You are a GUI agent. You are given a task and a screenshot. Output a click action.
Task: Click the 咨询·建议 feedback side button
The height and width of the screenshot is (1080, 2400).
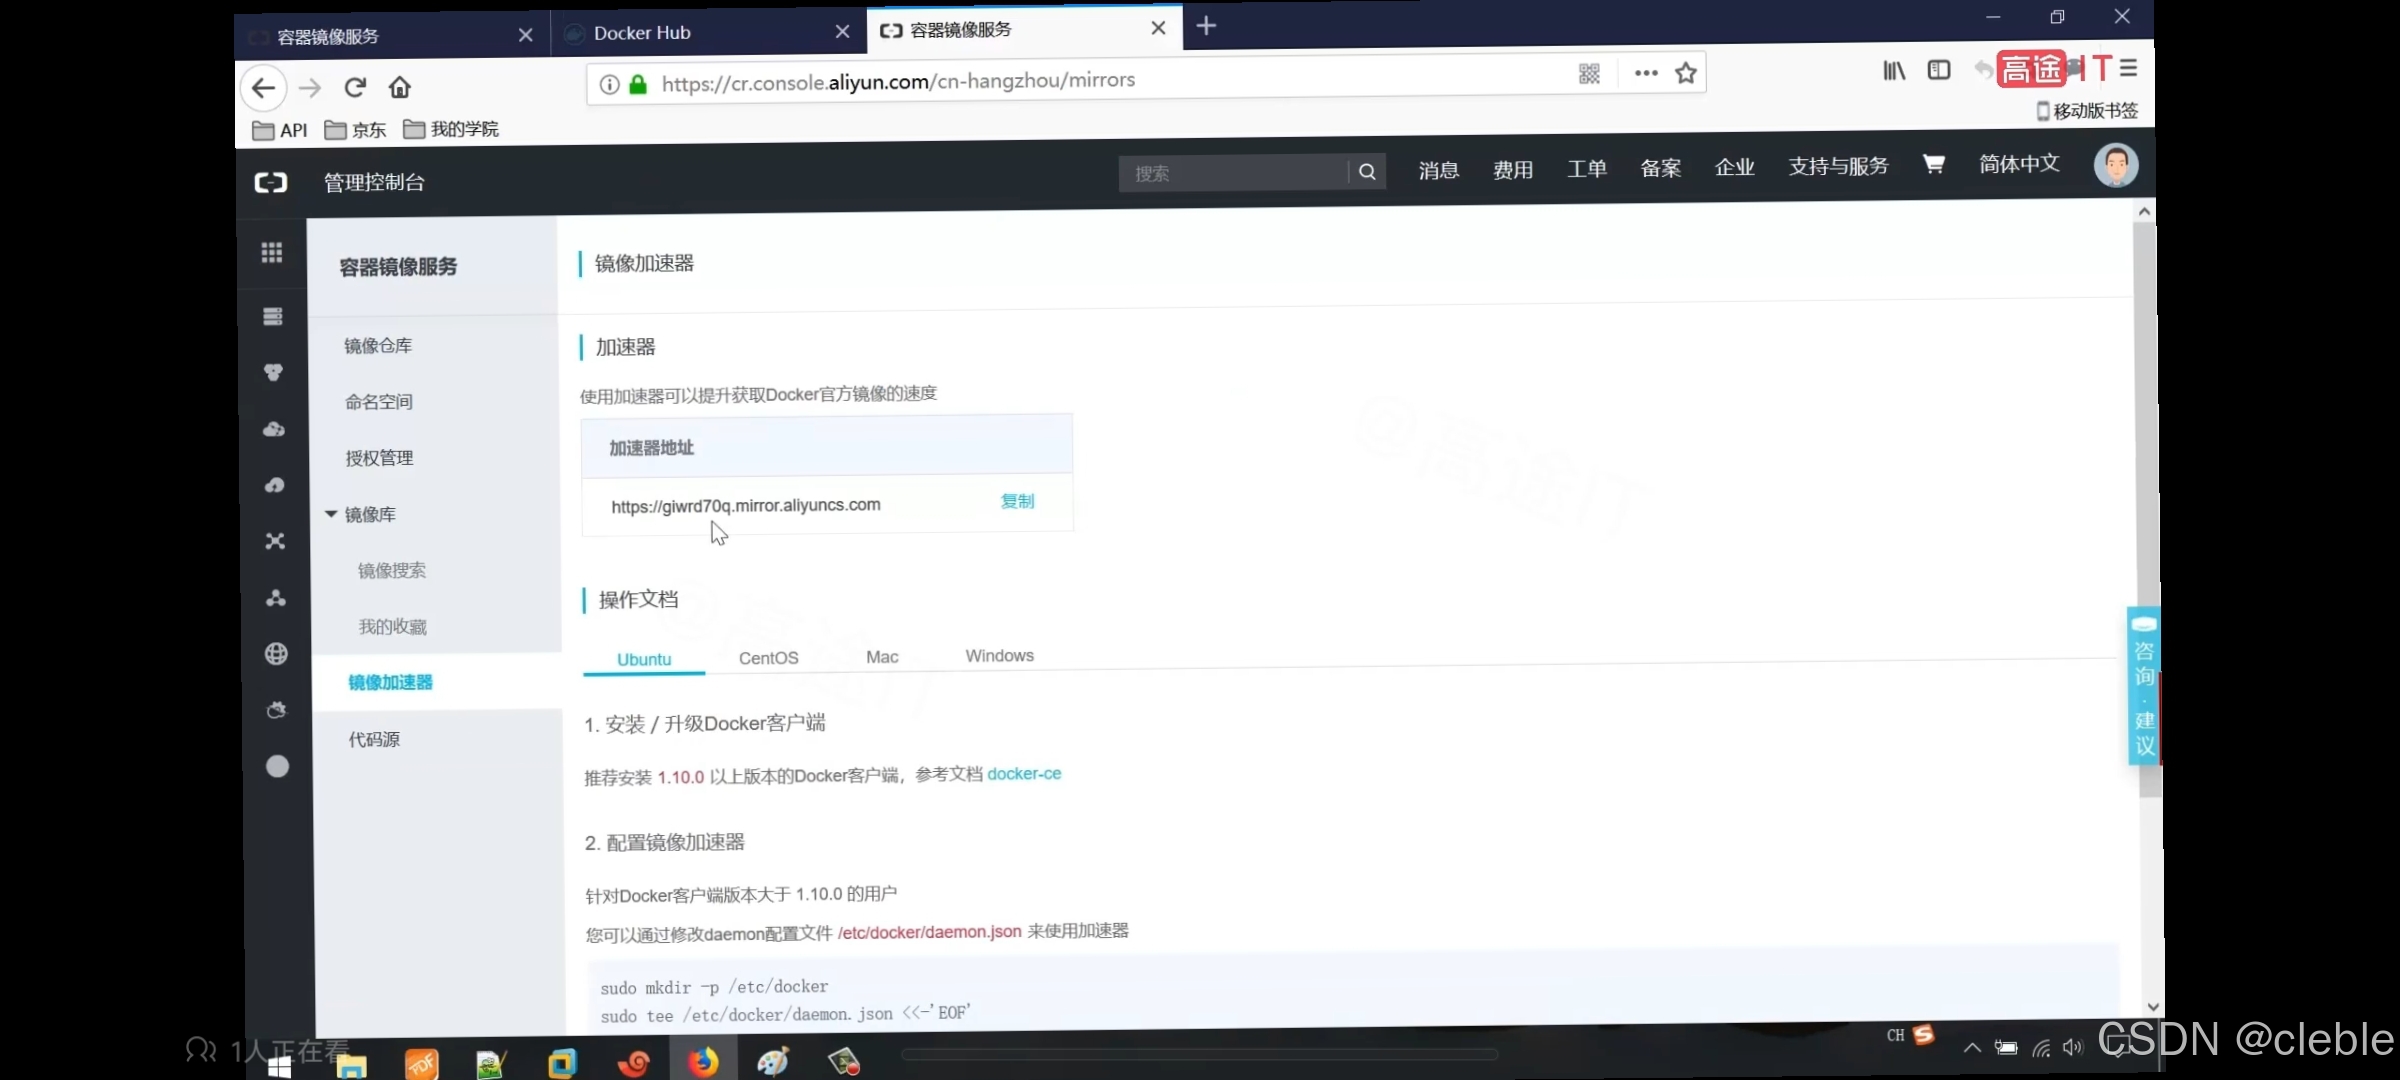pos(2143,686)
